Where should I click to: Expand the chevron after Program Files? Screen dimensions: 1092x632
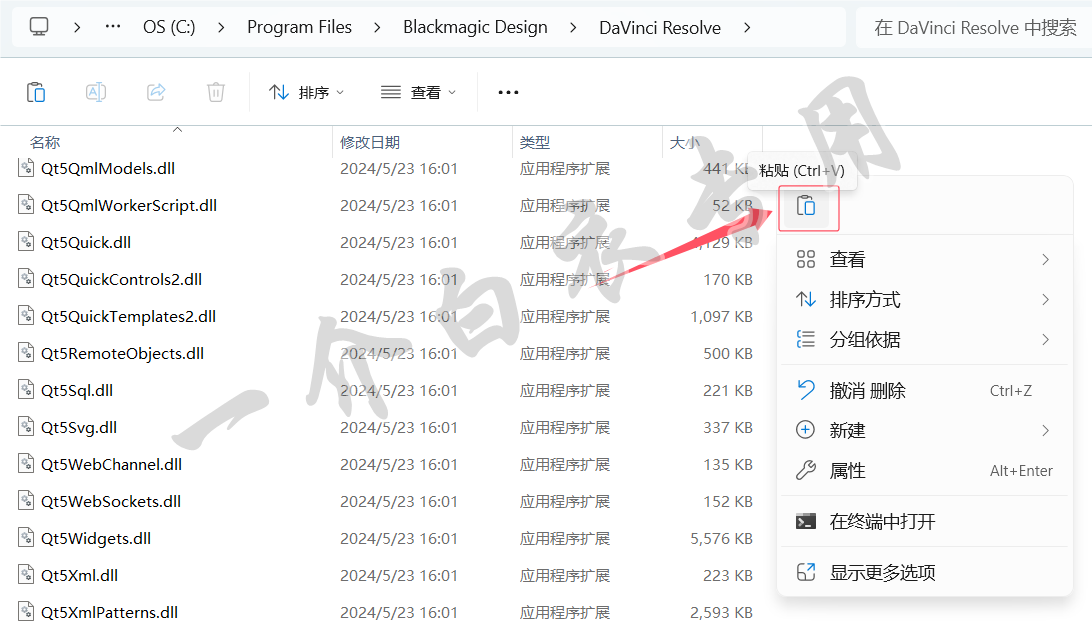tap(377, 28)
